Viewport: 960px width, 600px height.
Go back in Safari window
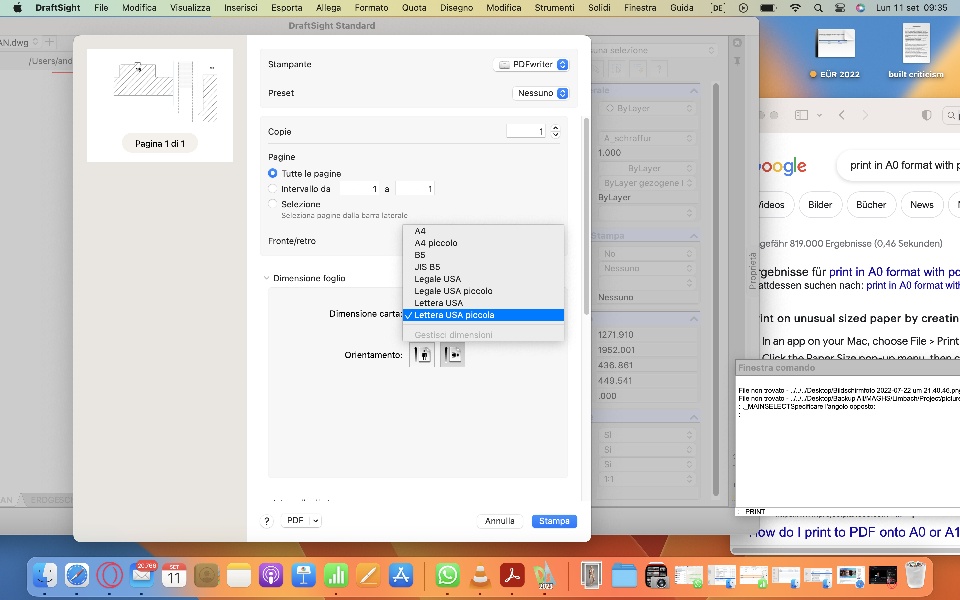(842, 115)
